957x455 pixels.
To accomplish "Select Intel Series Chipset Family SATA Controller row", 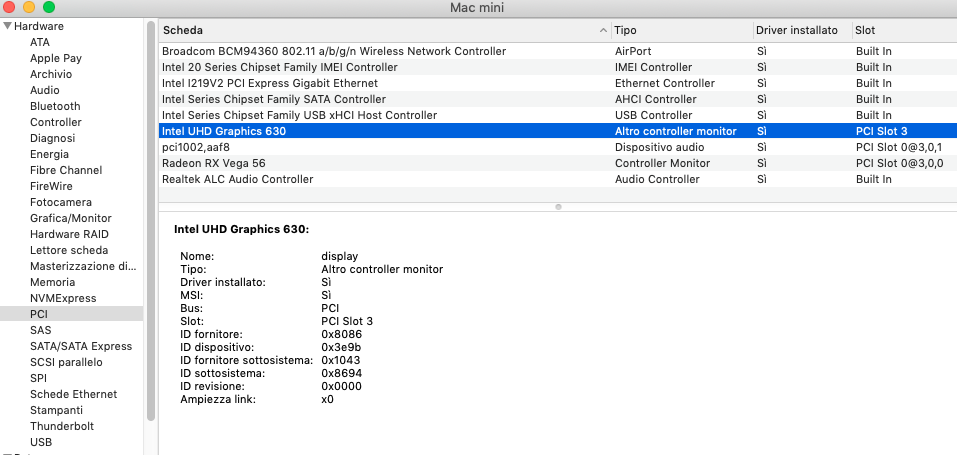I will click(558, 99).
